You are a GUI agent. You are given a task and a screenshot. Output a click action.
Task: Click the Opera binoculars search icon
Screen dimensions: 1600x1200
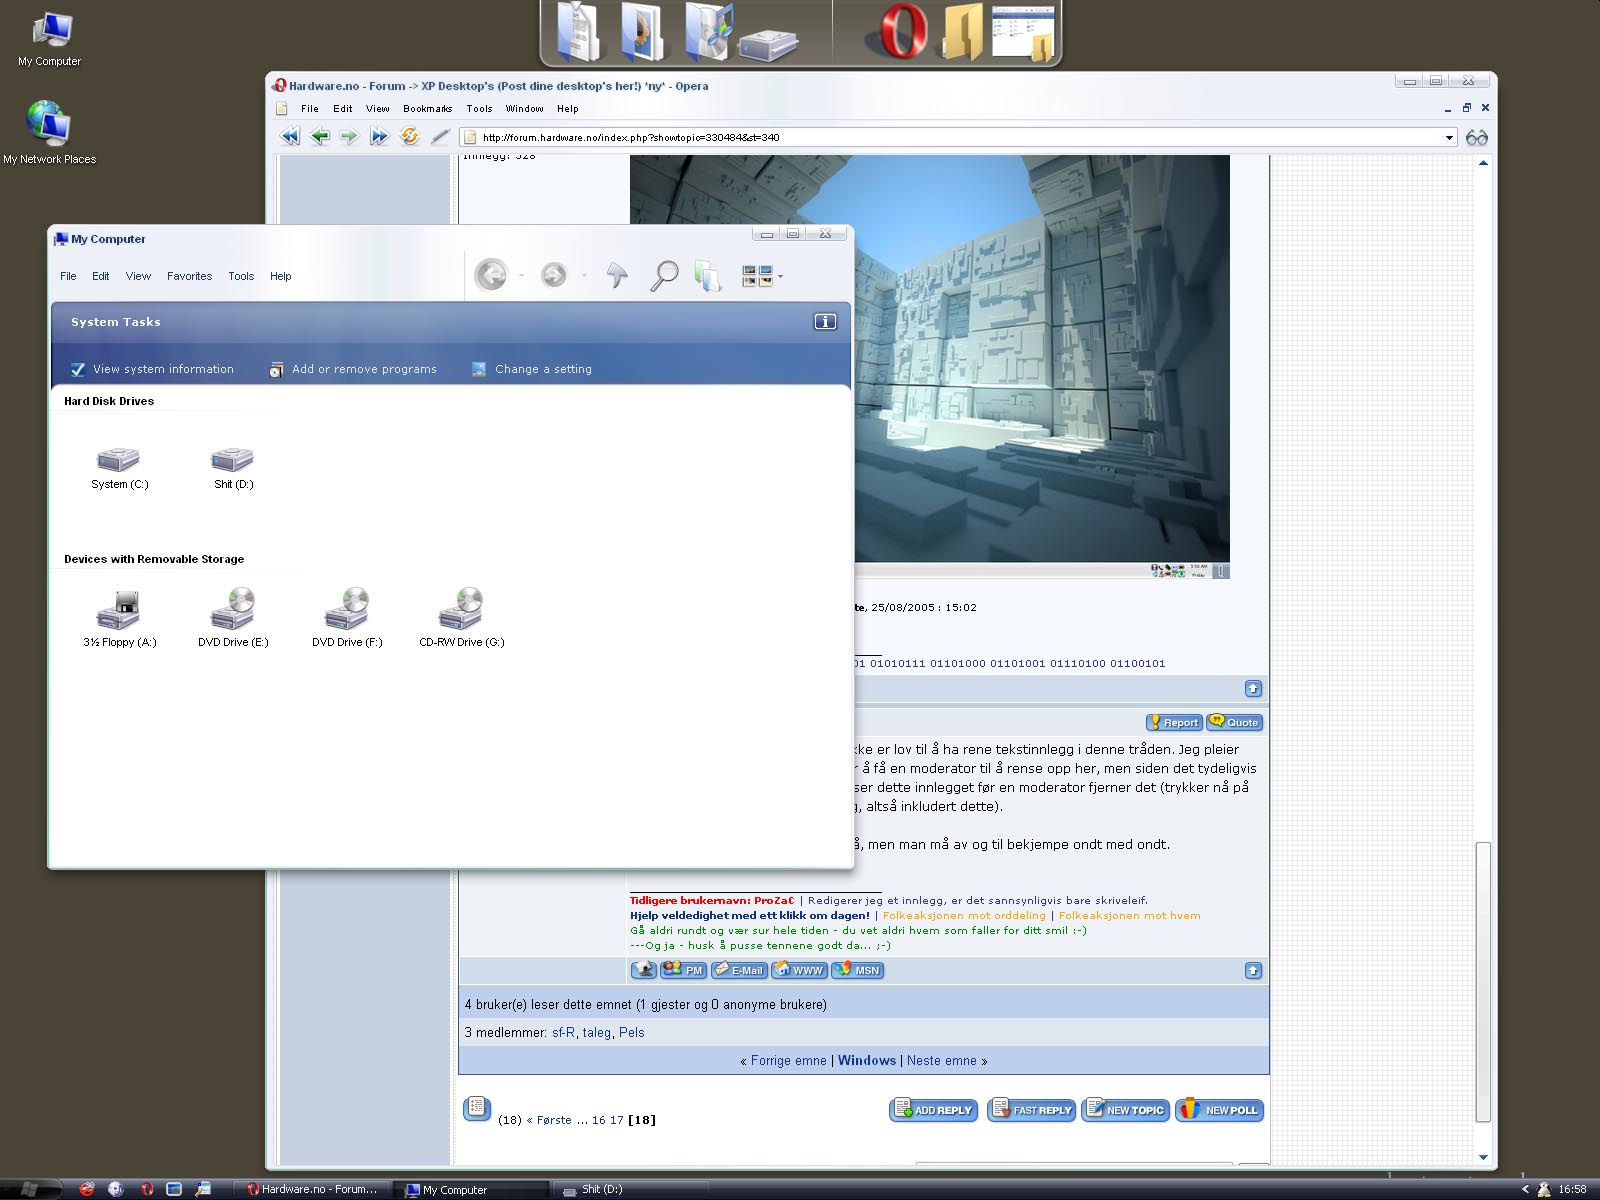[x=1477, y=137]
